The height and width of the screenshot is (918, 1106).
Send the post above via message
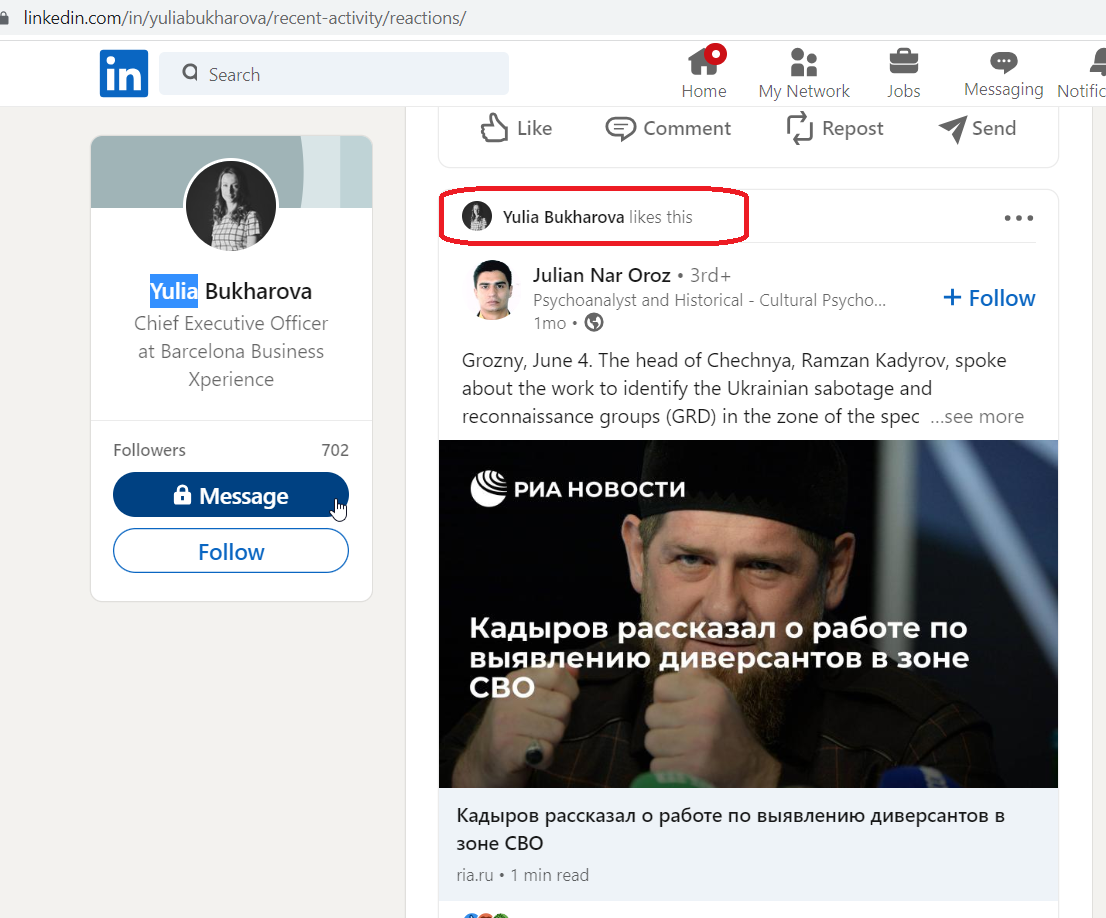point(977,128)
